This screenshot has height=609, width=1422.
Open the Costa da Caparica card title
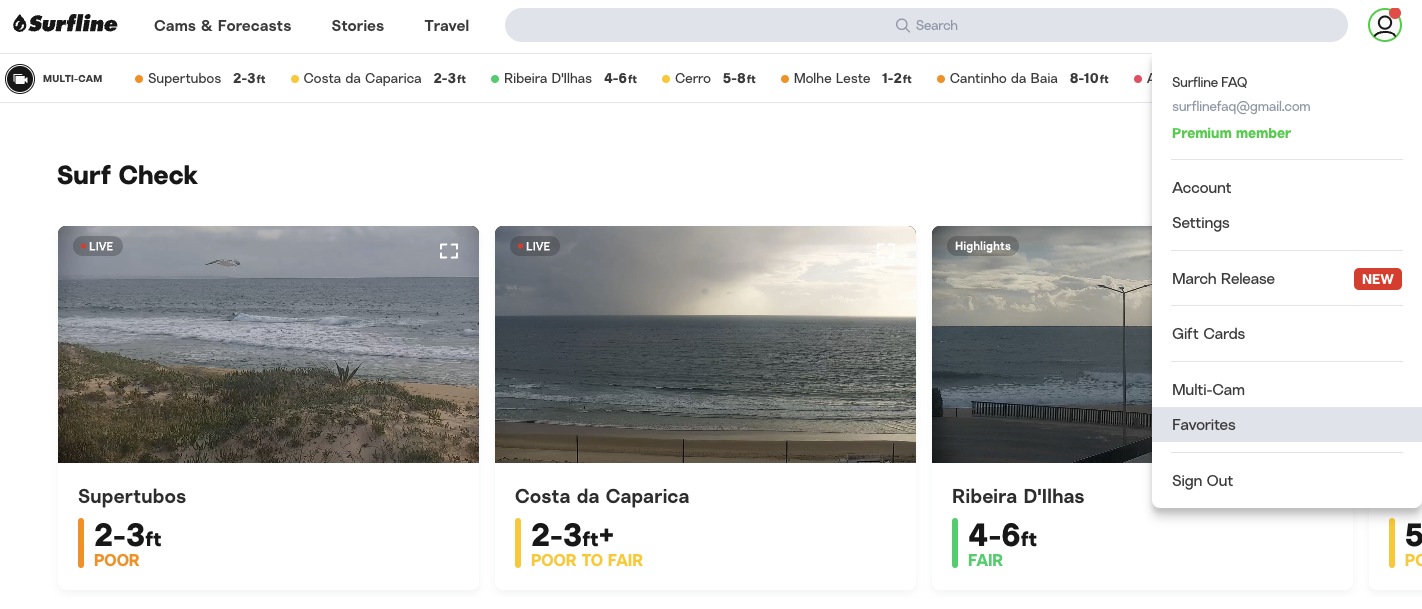(602, 497)
